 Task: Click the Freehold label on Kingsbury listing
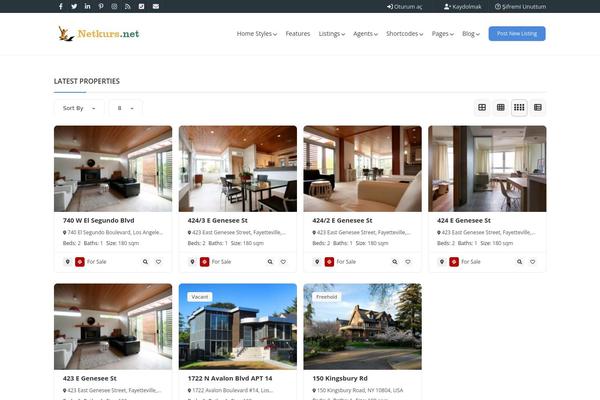coord(326,297)
